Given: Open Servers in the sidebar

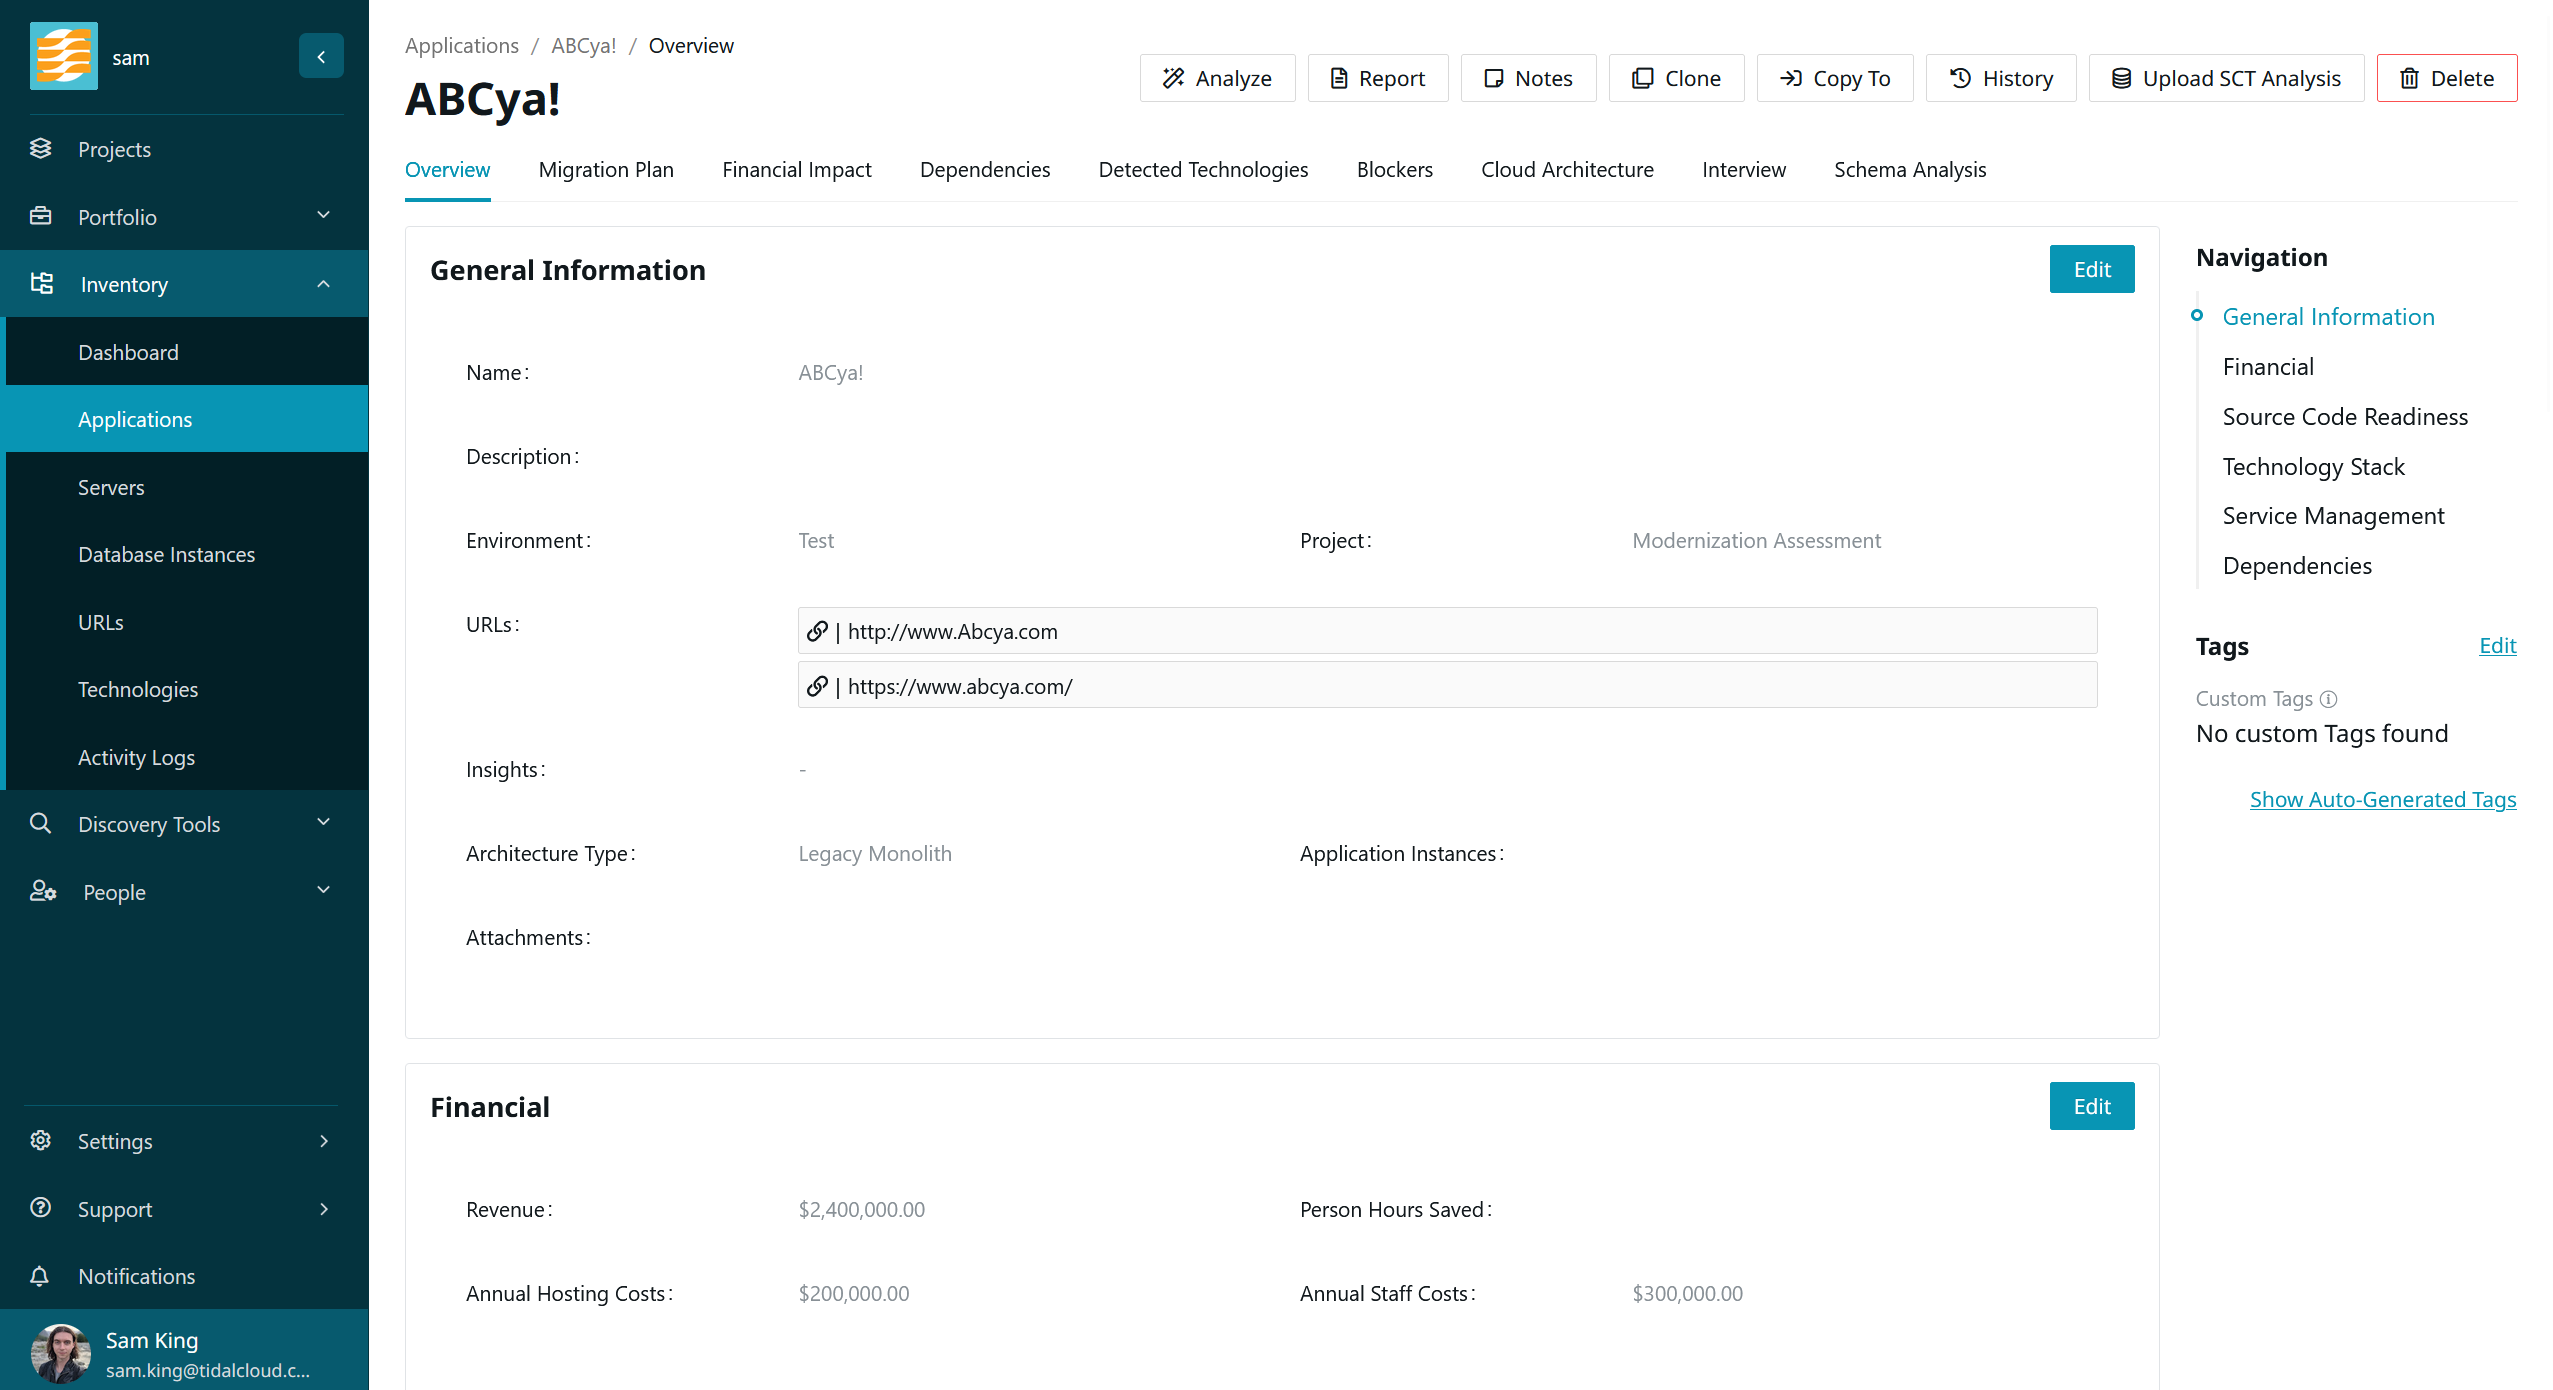Looking at the screenshot, I should [x=187, y=487].
